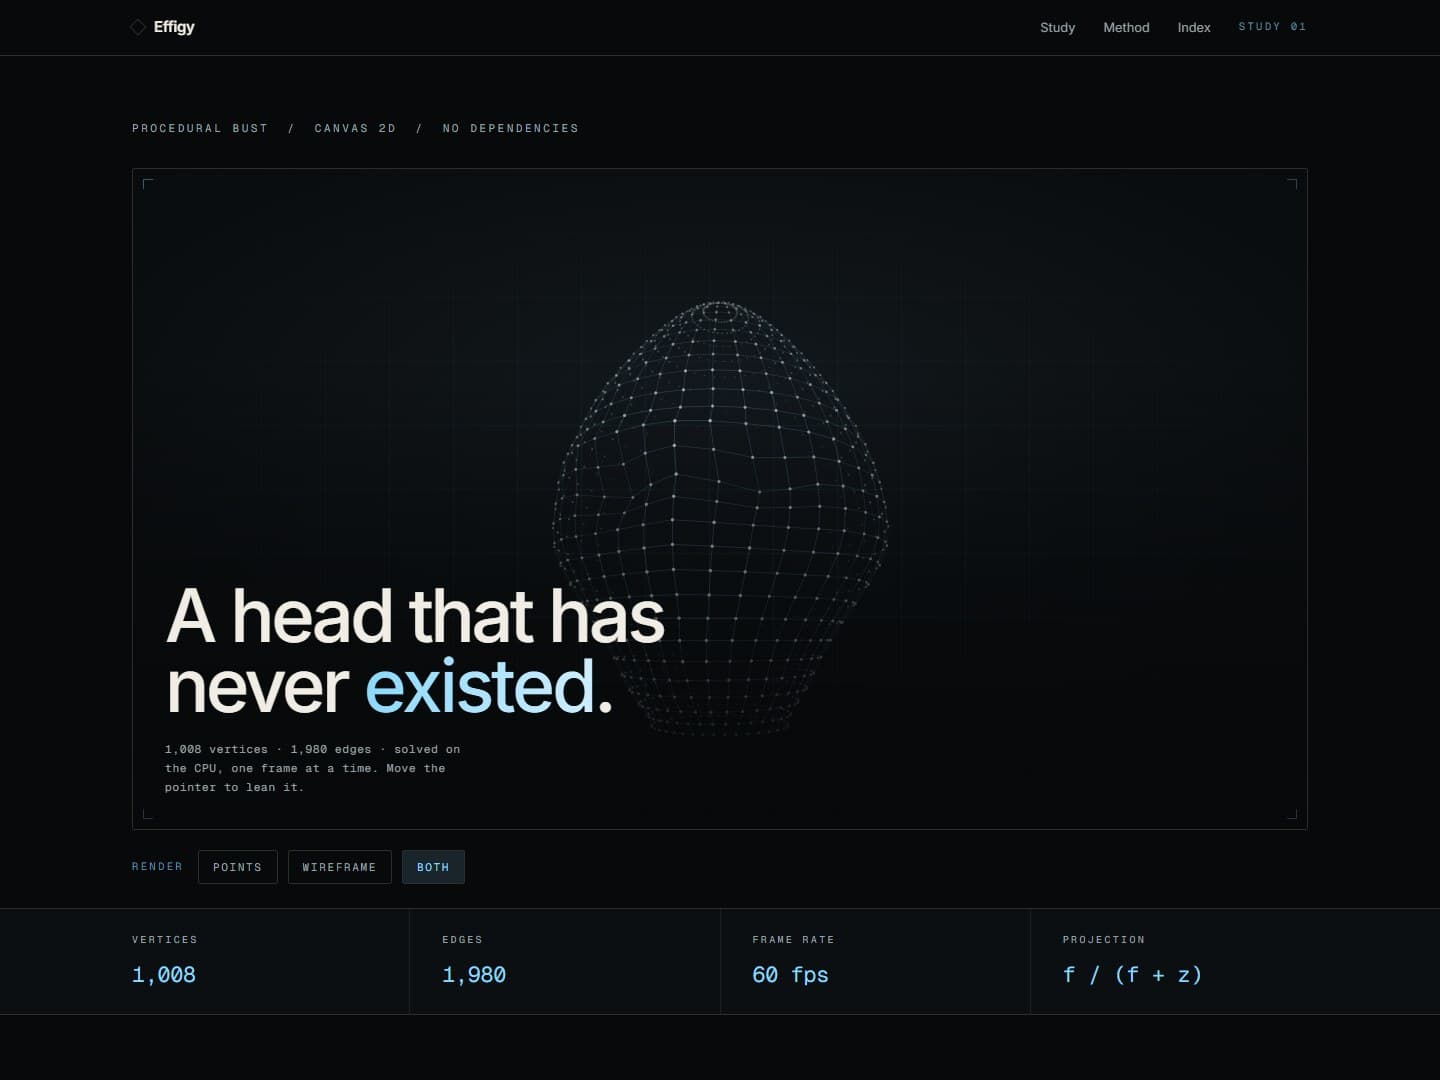The width and height of the screenshot is (1440, 1080).
Task: Click the STUDY 01 label
Action: coord(1272,27)
